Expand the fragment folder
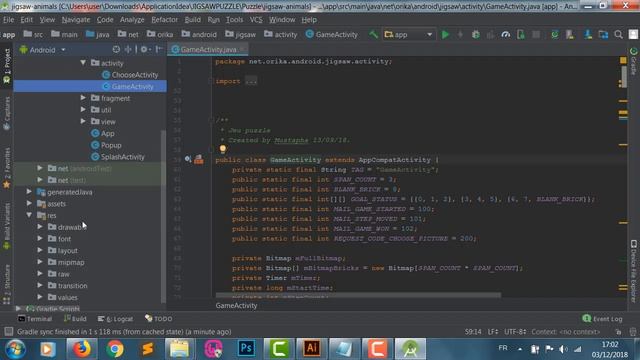Image resolution: width=640 pixels, height=360 pixels. pyautogui.click(x=83, y=98)
